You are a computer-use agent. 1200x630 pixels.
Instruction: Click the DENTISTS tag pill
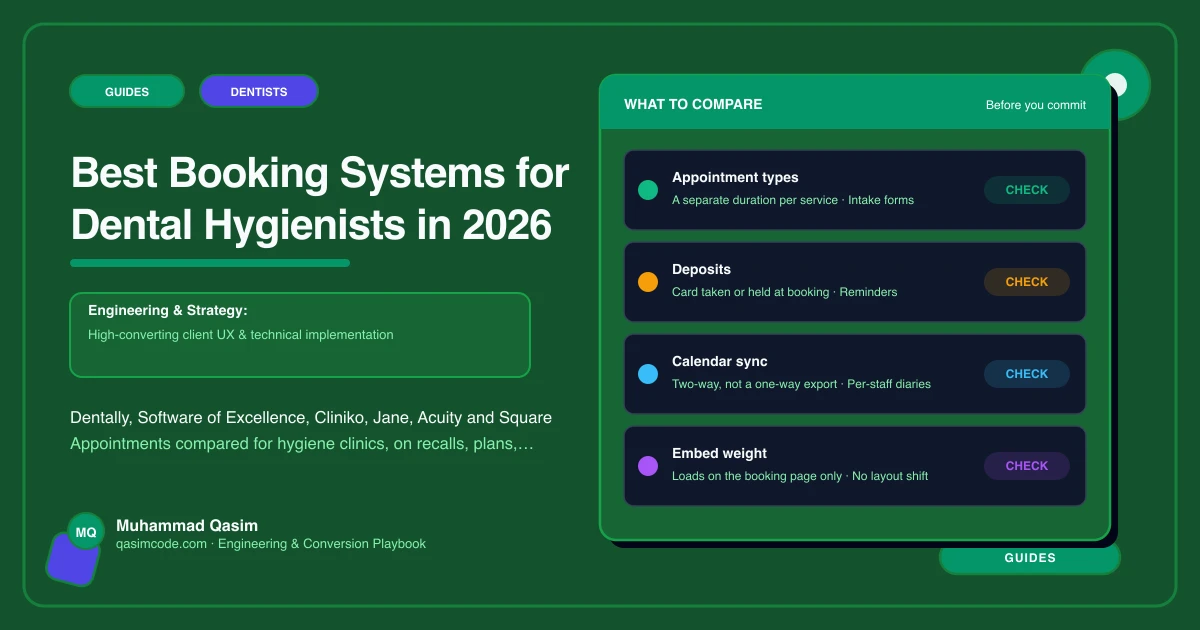[x=259, y=91]
